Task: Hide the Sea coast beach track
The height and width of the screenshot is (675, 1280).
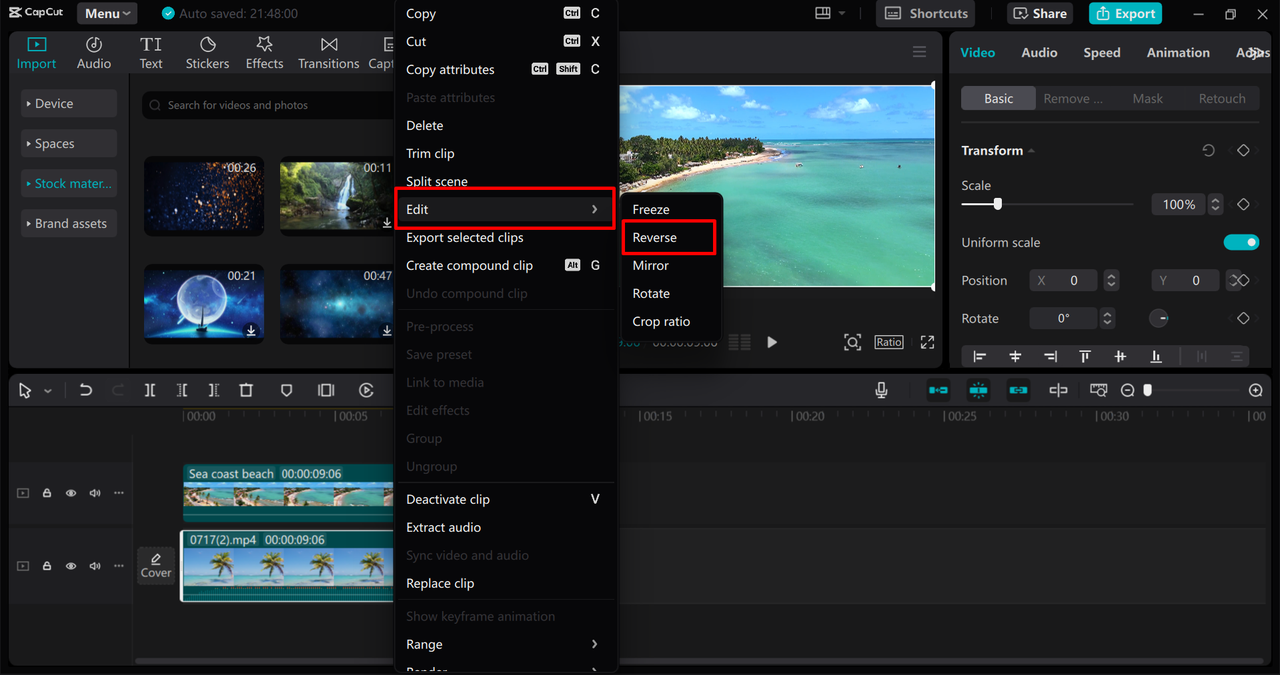Action: coord(71,493)
